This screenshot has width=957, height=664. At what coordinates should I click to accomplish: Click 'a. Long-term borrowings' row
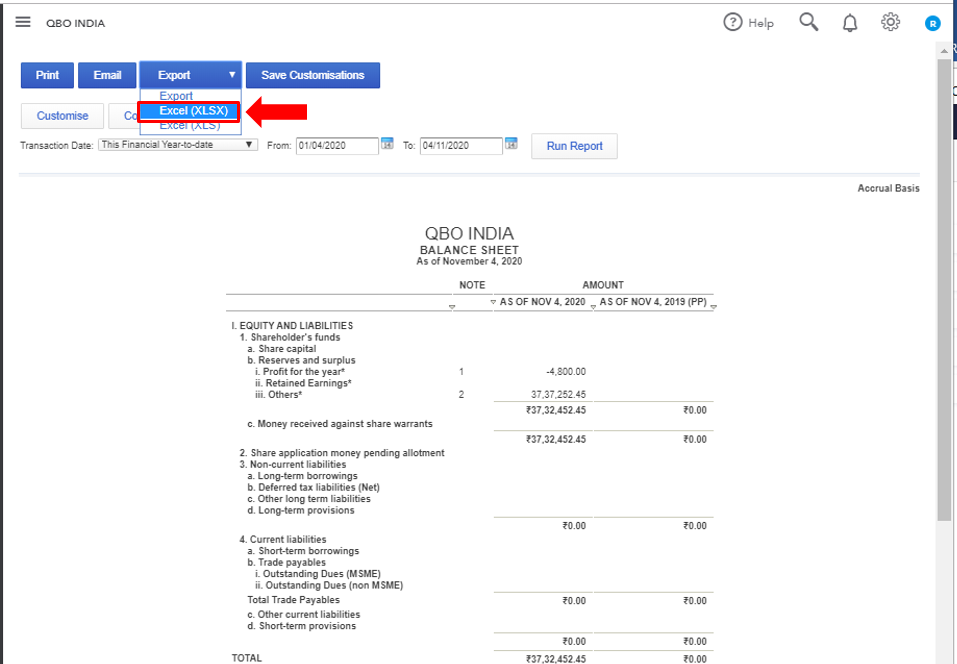[x=302, y=476]
